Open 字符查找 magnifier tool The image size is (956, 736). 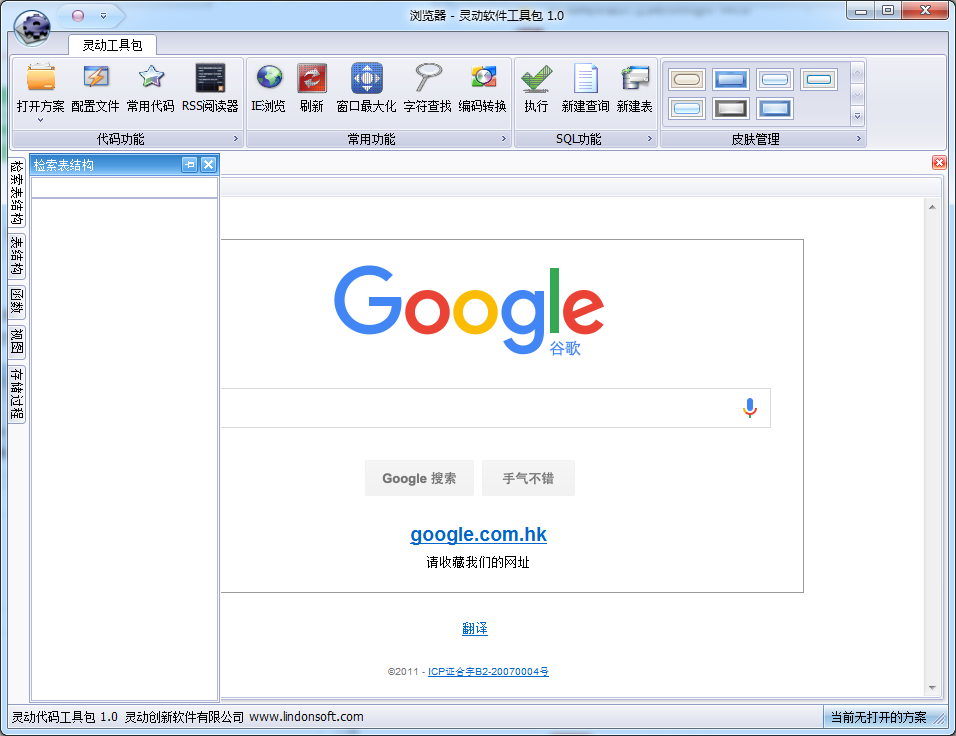point(427,78)
